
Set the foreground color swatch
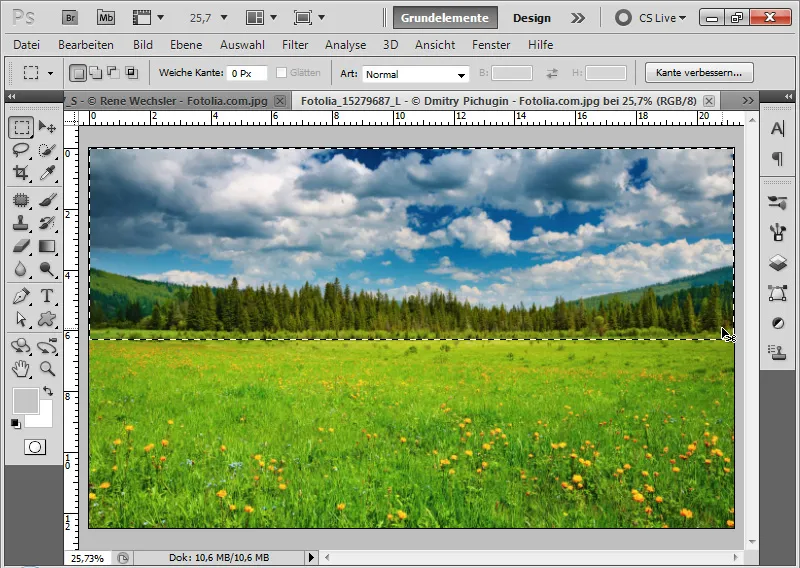pos(25,400)
